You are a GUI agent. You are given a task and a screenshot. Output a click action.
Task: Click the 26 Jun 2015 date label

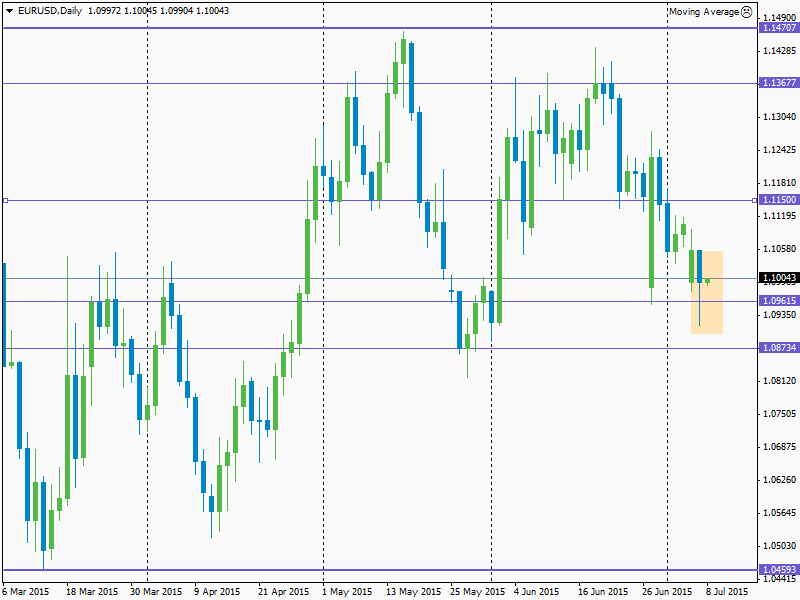(667, 592)
